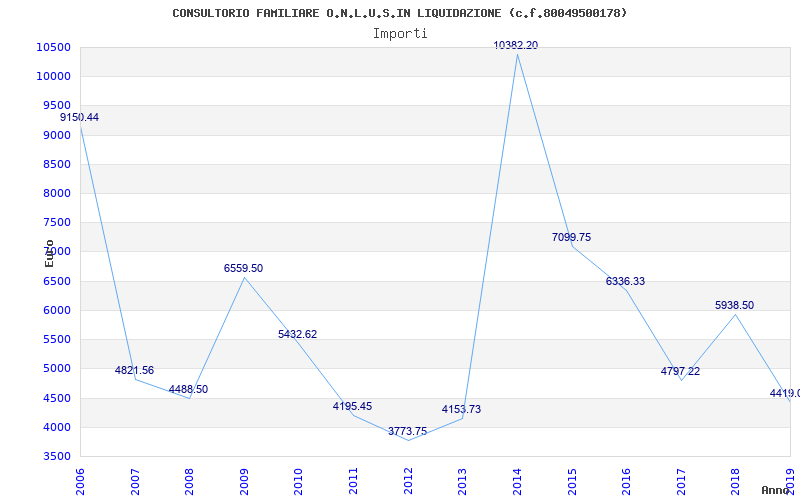Click the 2012 x-axis year label

[x=408, y=481]
